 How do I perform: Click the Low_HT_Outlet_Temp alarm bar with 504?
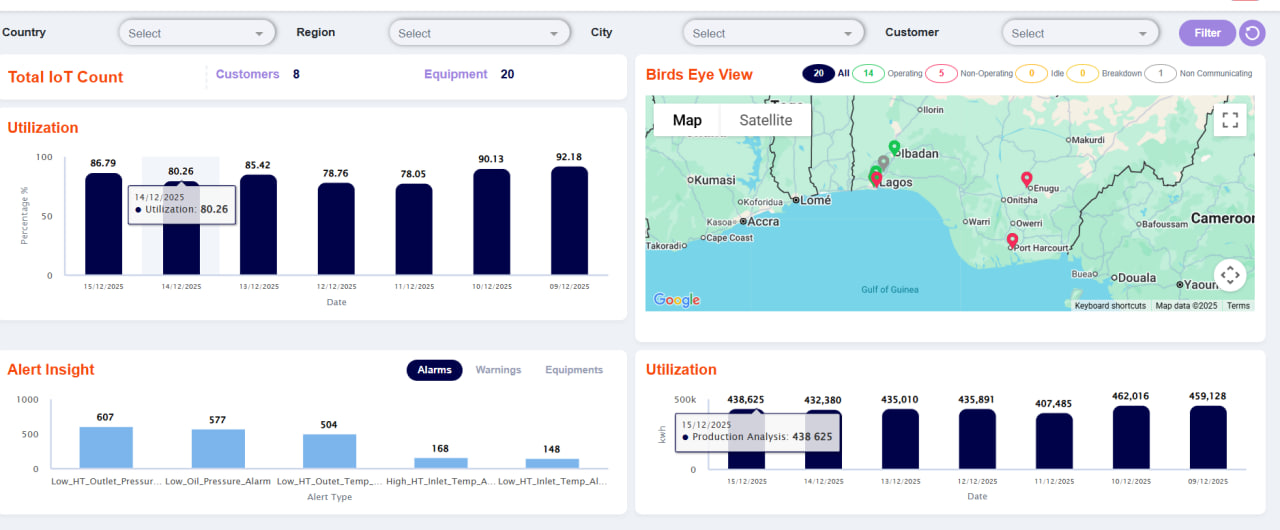[x=329, y=451]
